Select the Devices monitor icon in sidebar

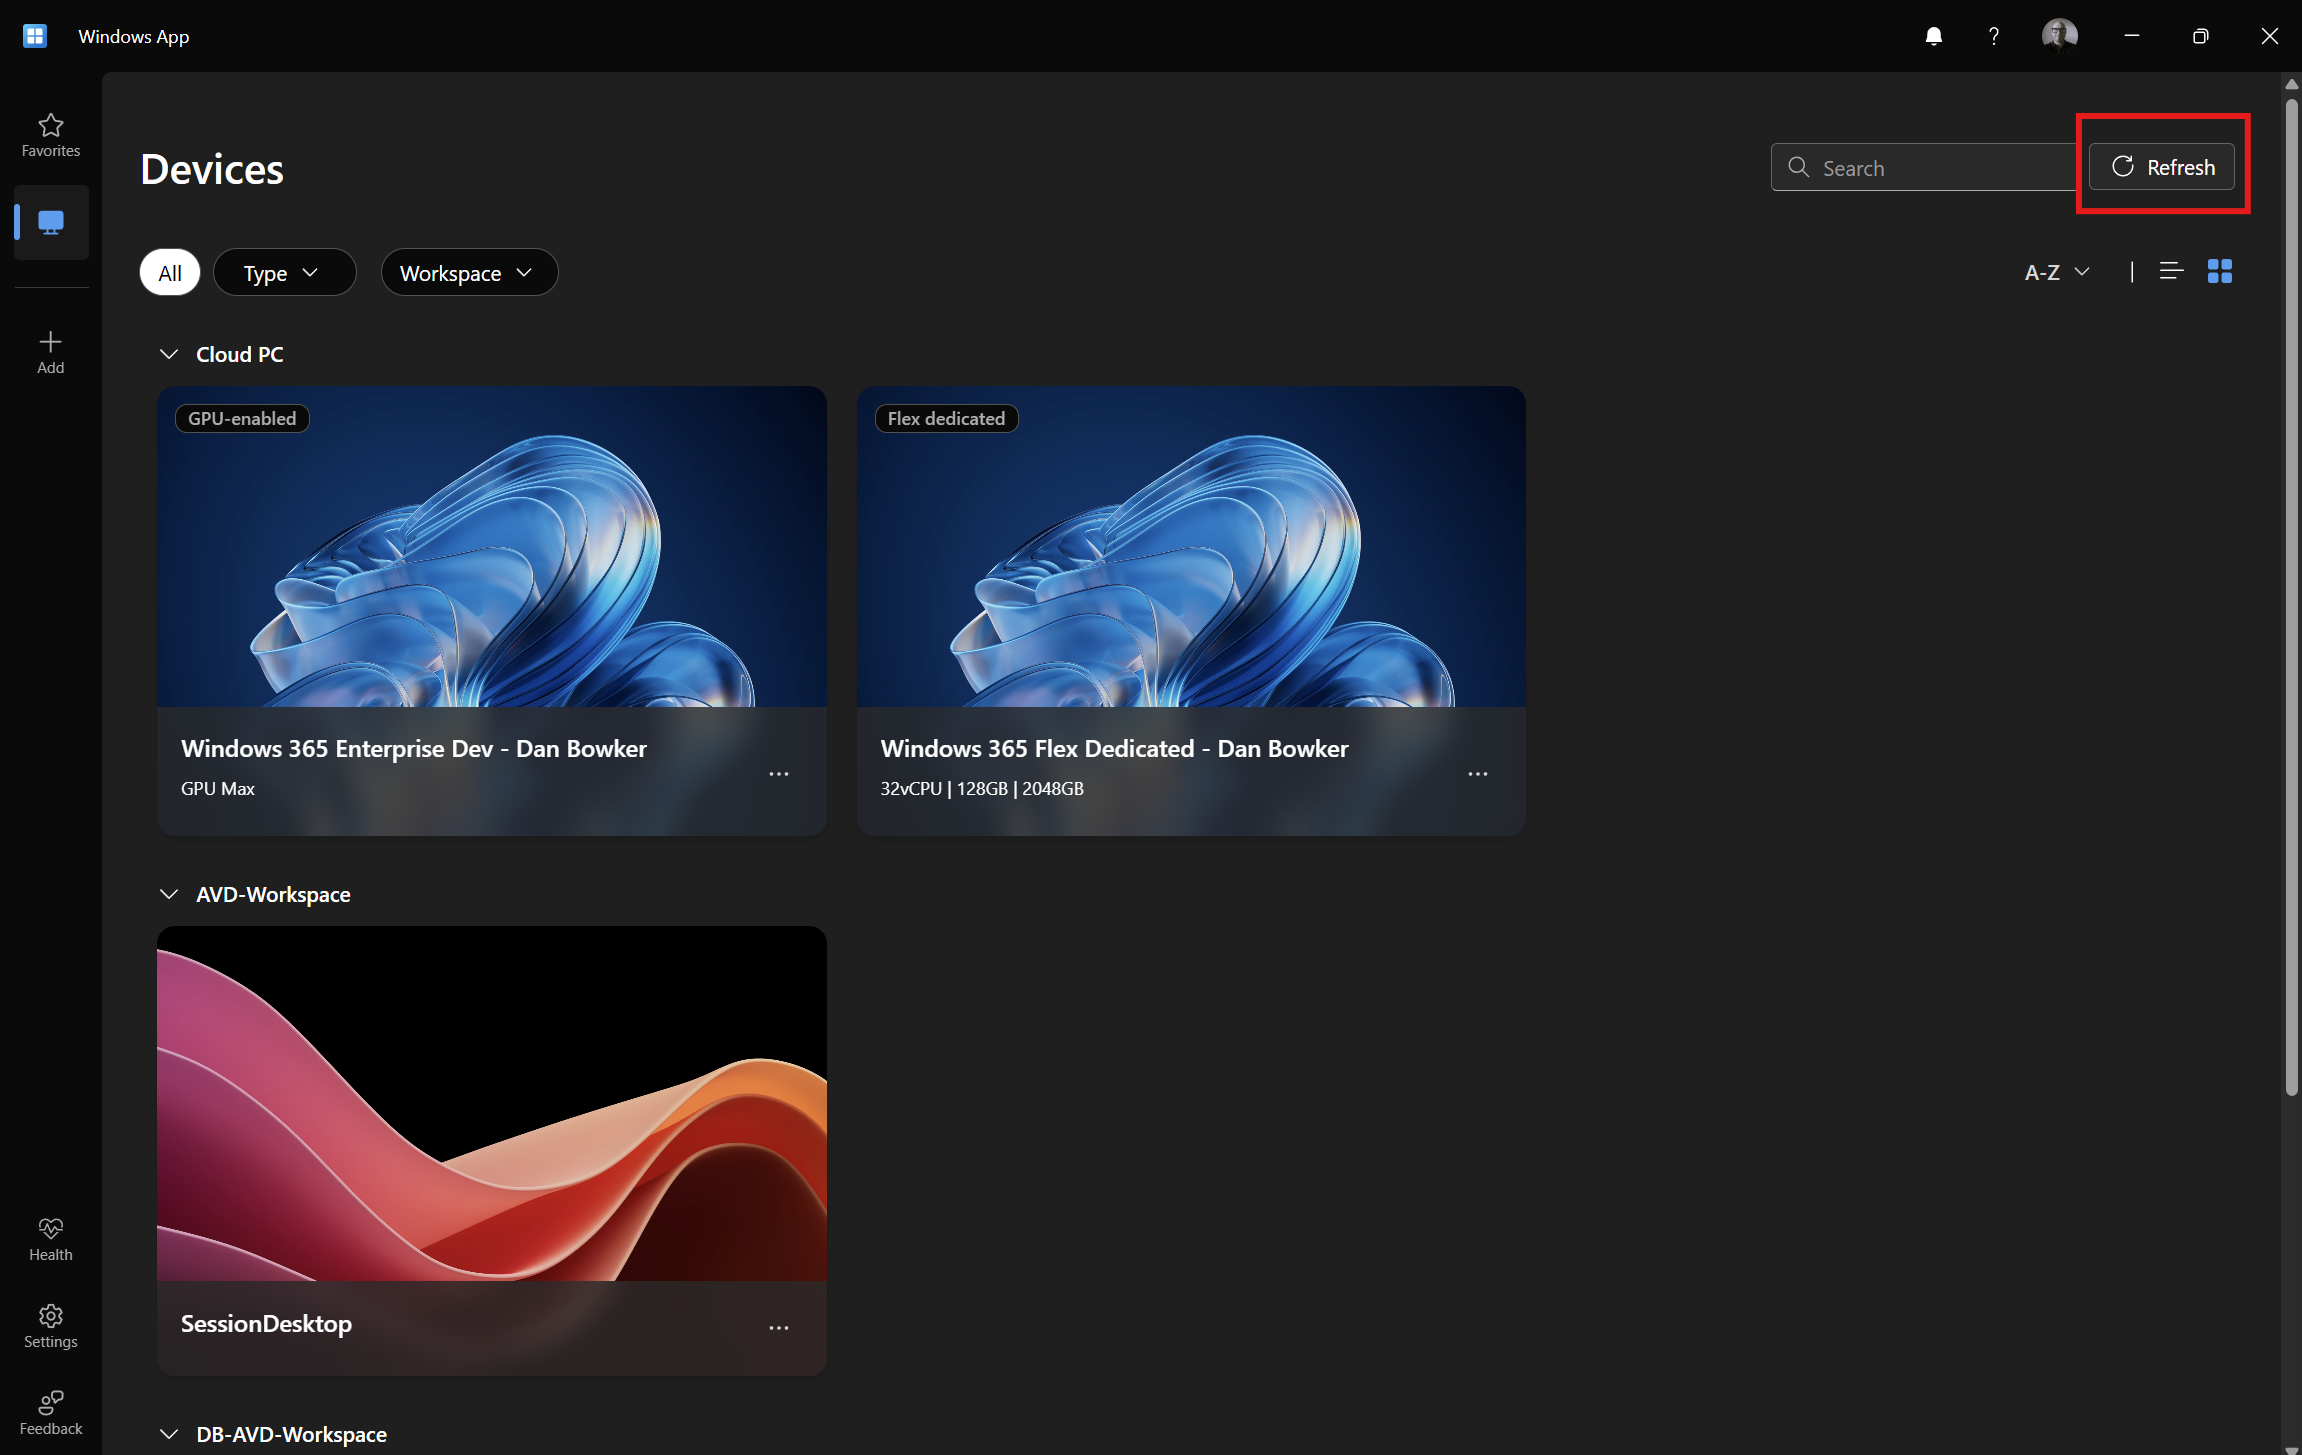(x=51, y=222)
